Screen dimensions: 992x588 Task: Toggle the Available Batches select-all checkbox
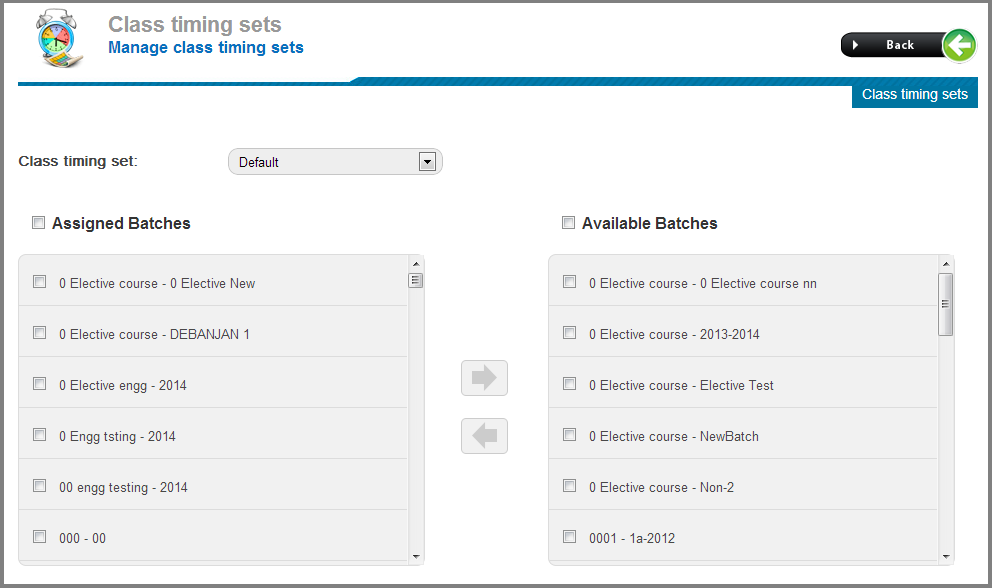pos(568,223)
